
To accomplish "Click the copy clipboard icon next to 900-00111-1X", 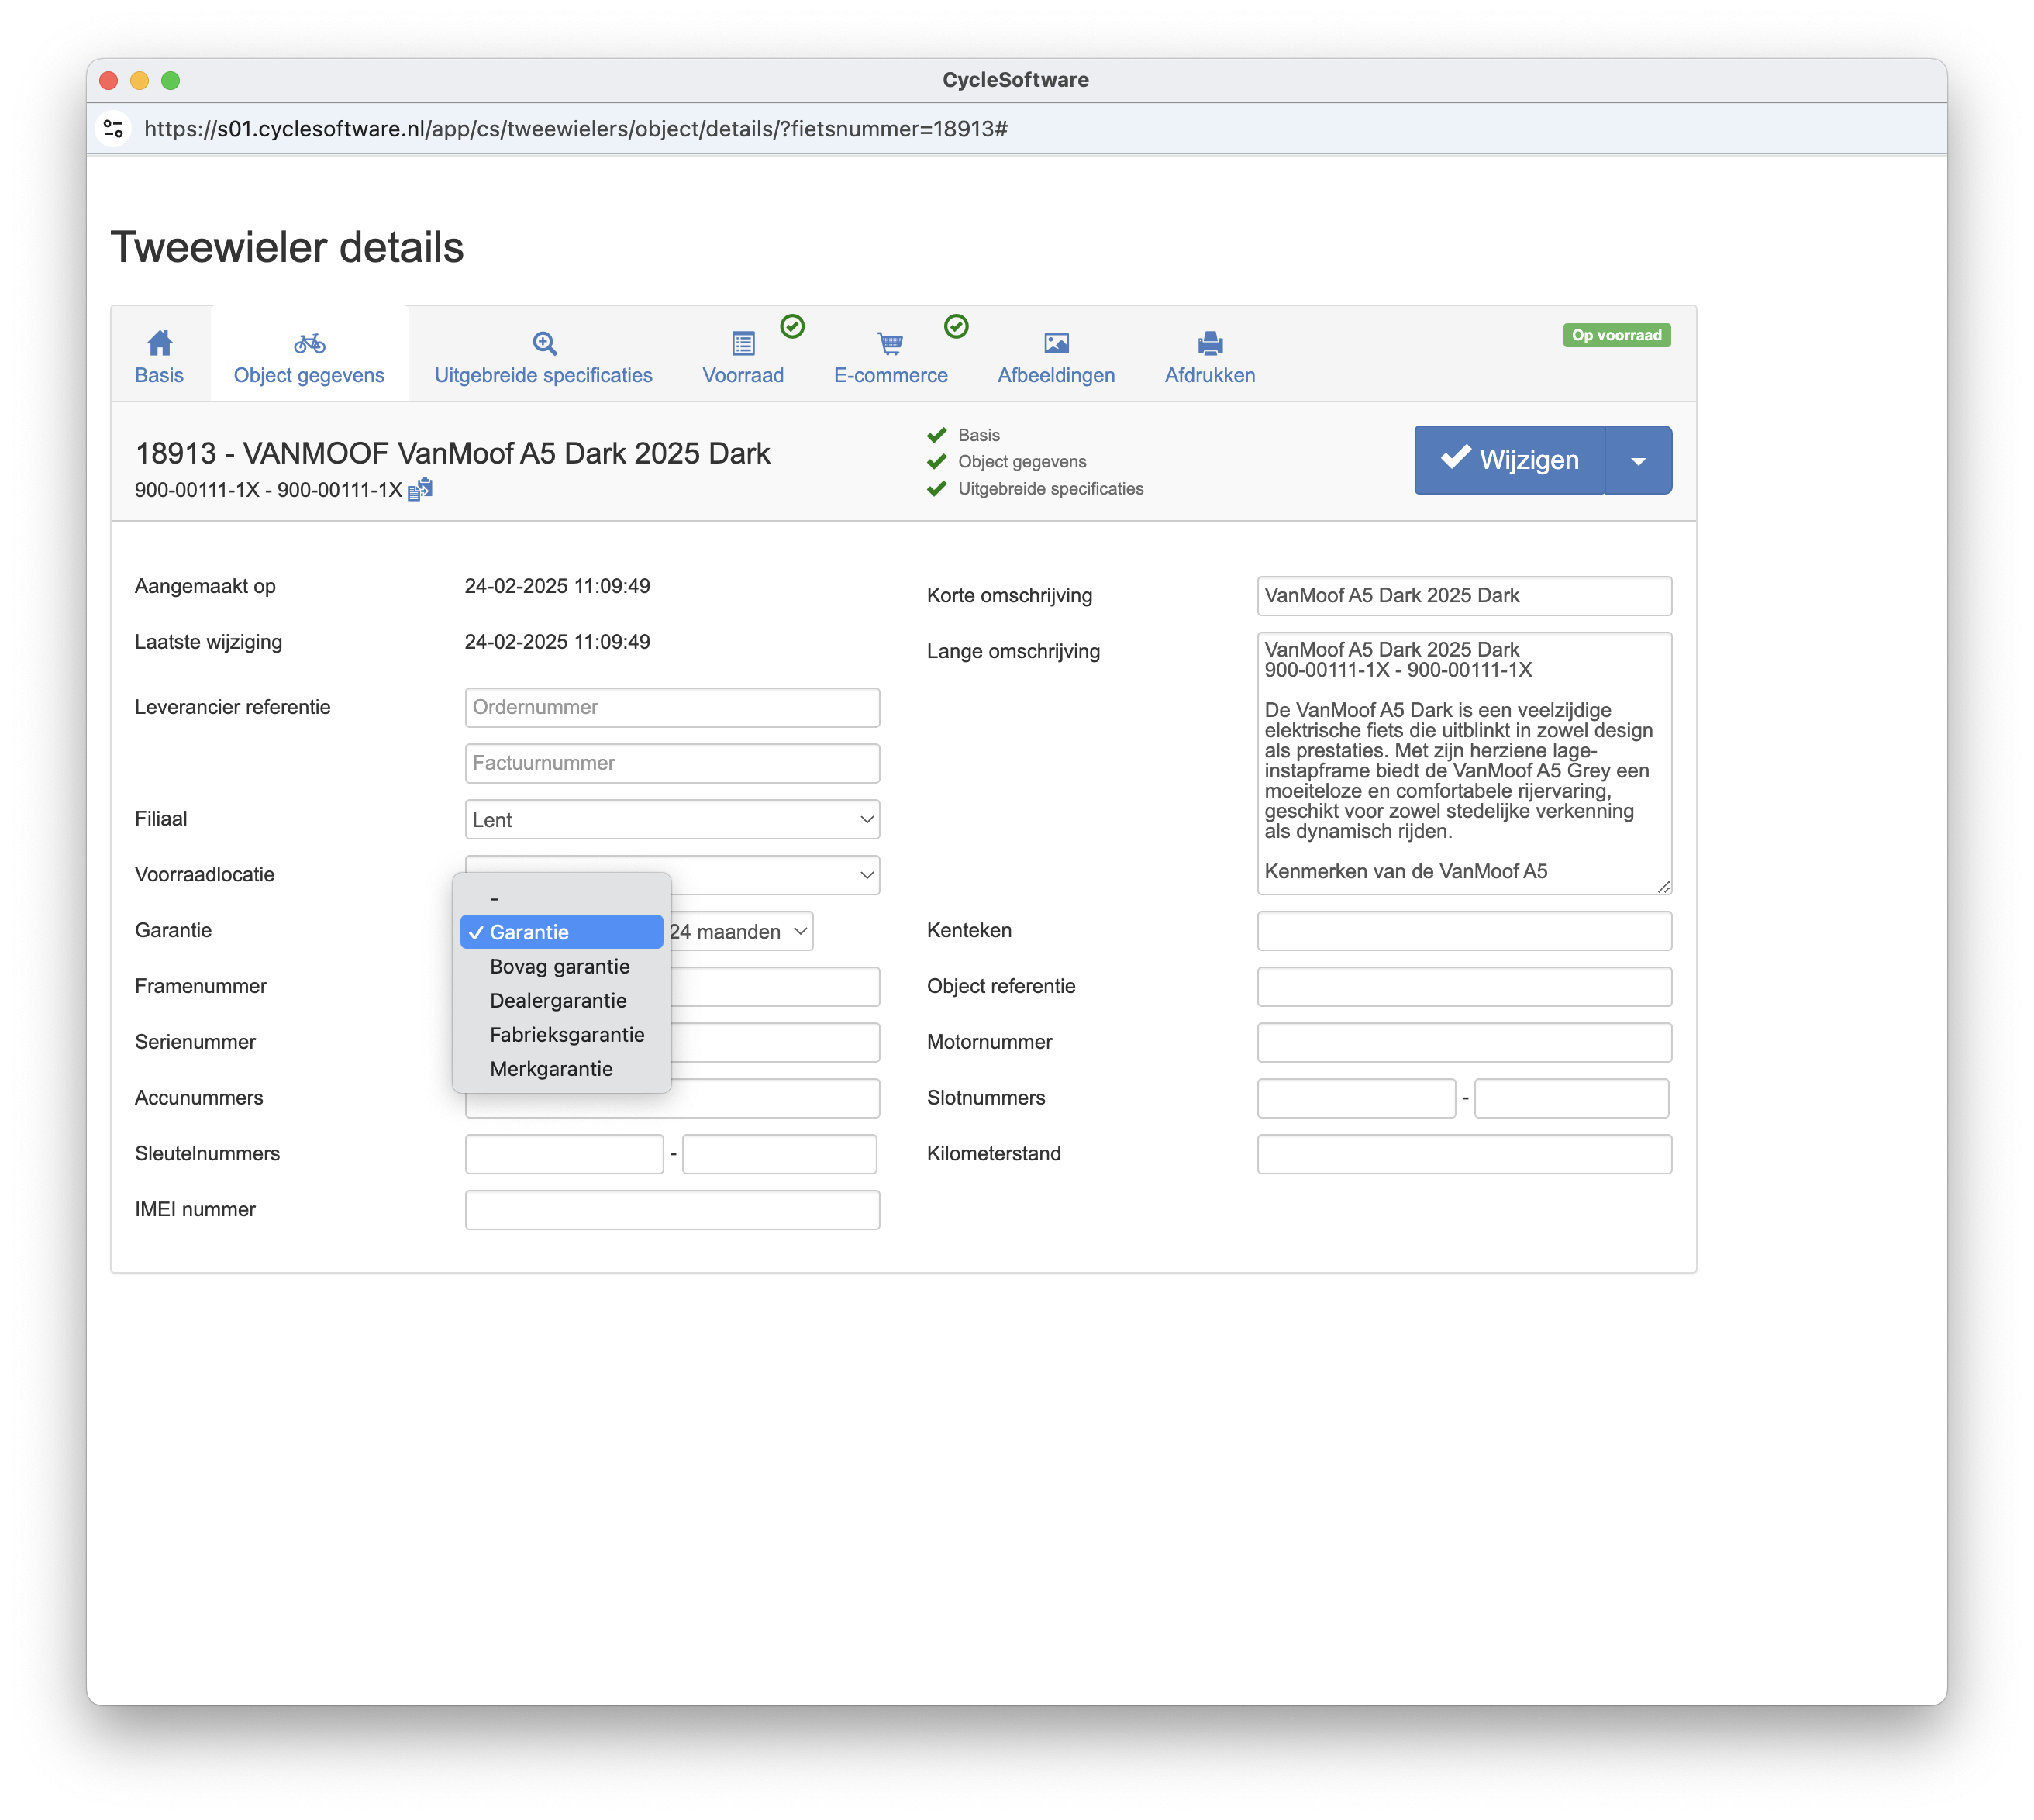I will click(x=421, y=489).
